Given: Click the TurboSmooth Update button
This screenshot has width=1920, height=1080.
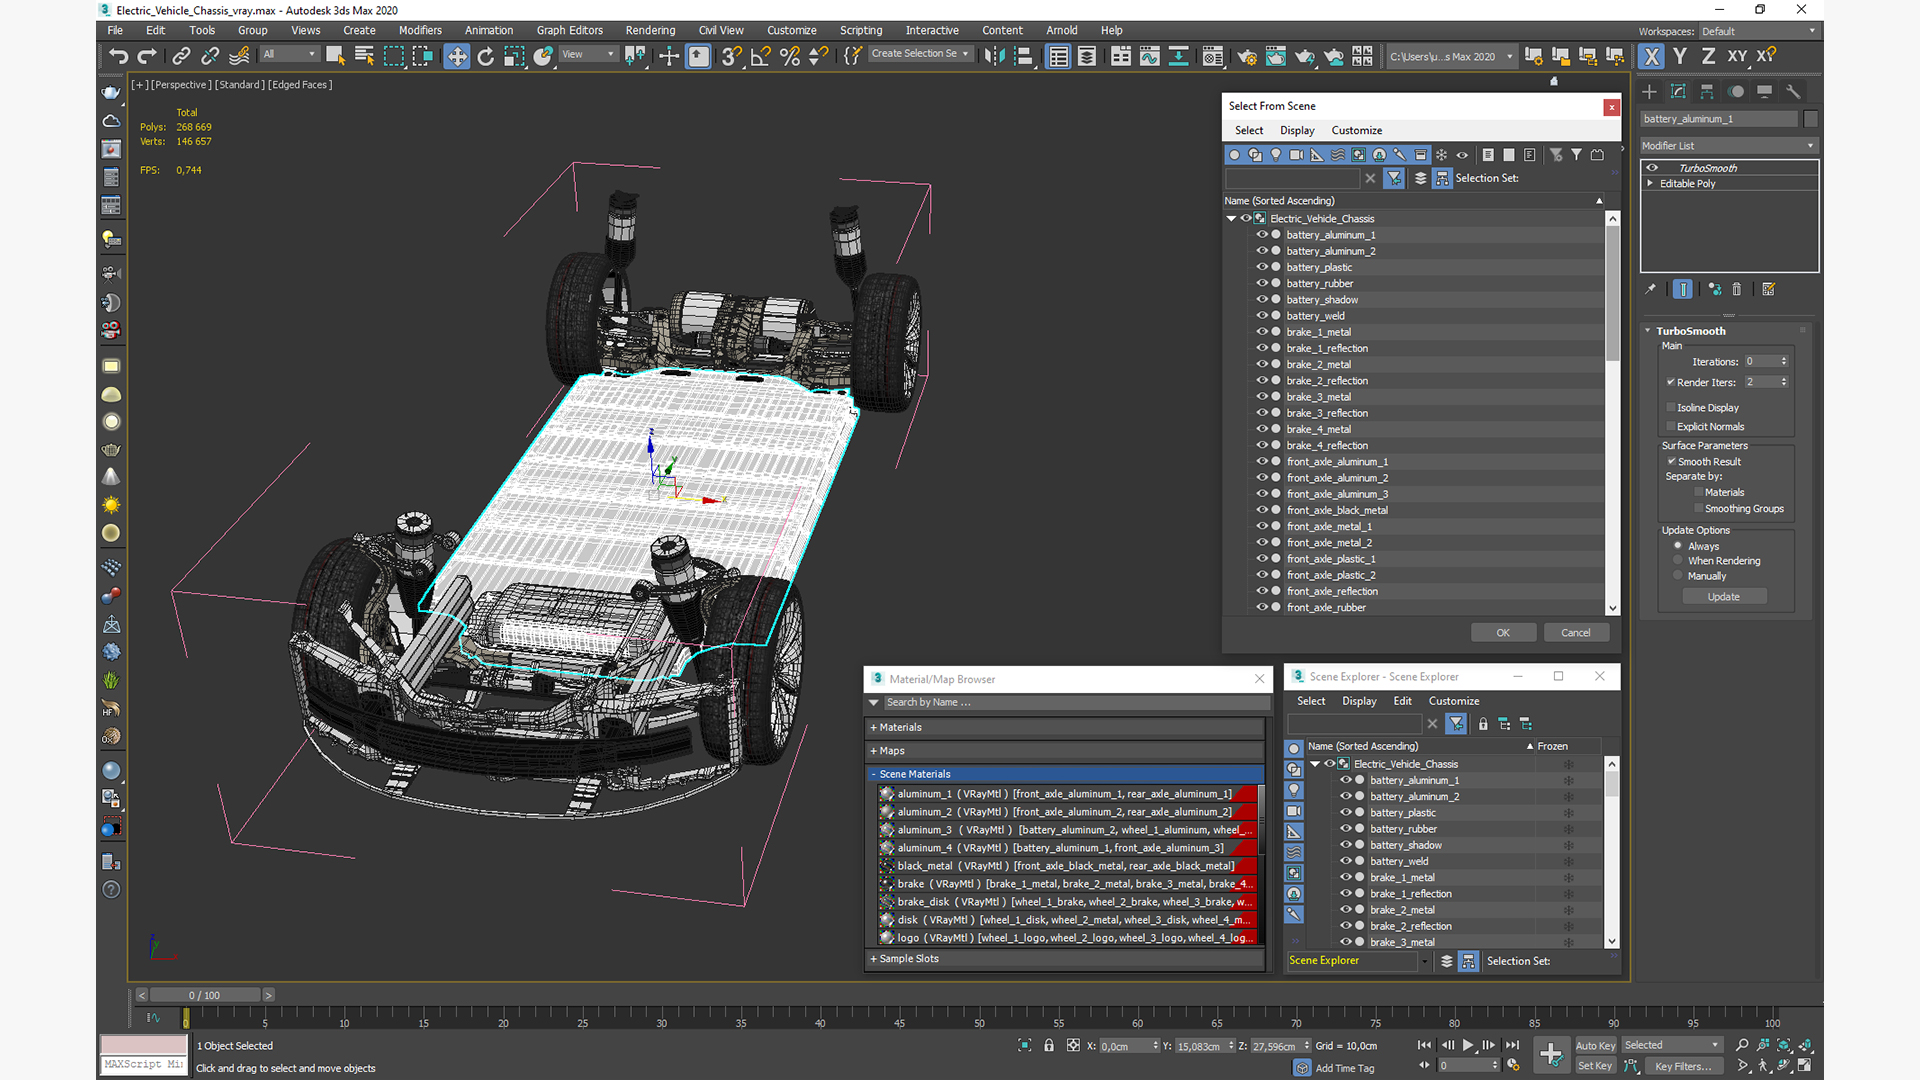Looking at the screenshot, I should pyautogui.click(x=1724, y=596).
